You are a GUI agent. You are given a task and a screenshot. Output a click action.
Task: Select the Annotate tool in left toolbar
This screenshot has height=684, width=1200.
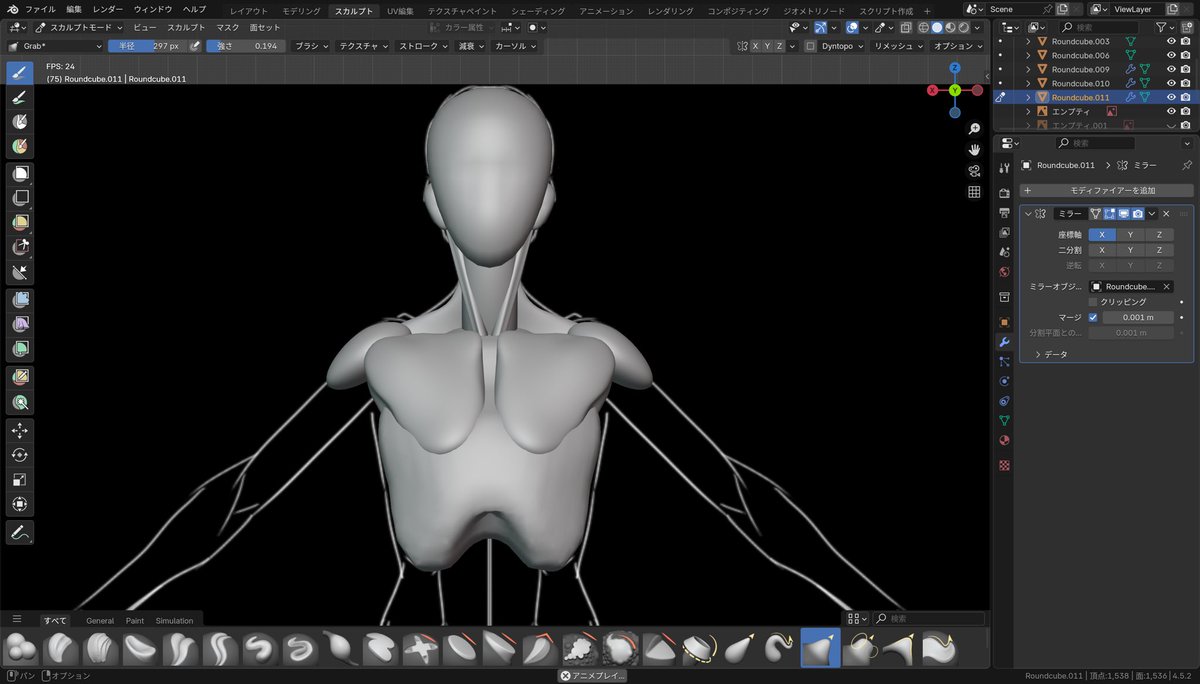[19, 533]
